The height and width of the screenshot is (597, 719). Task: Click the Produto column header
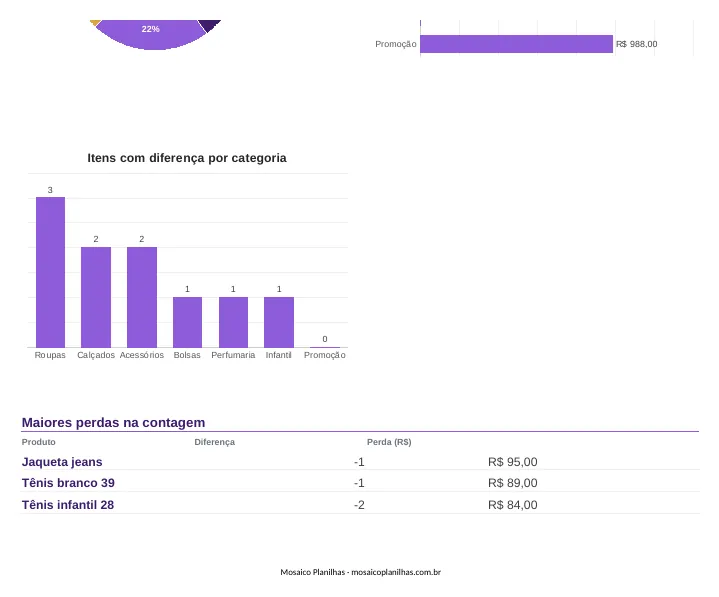[39, 442]
